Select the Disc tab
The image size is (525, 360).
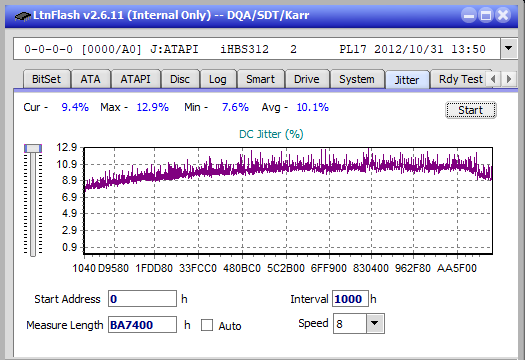(180, 79)
